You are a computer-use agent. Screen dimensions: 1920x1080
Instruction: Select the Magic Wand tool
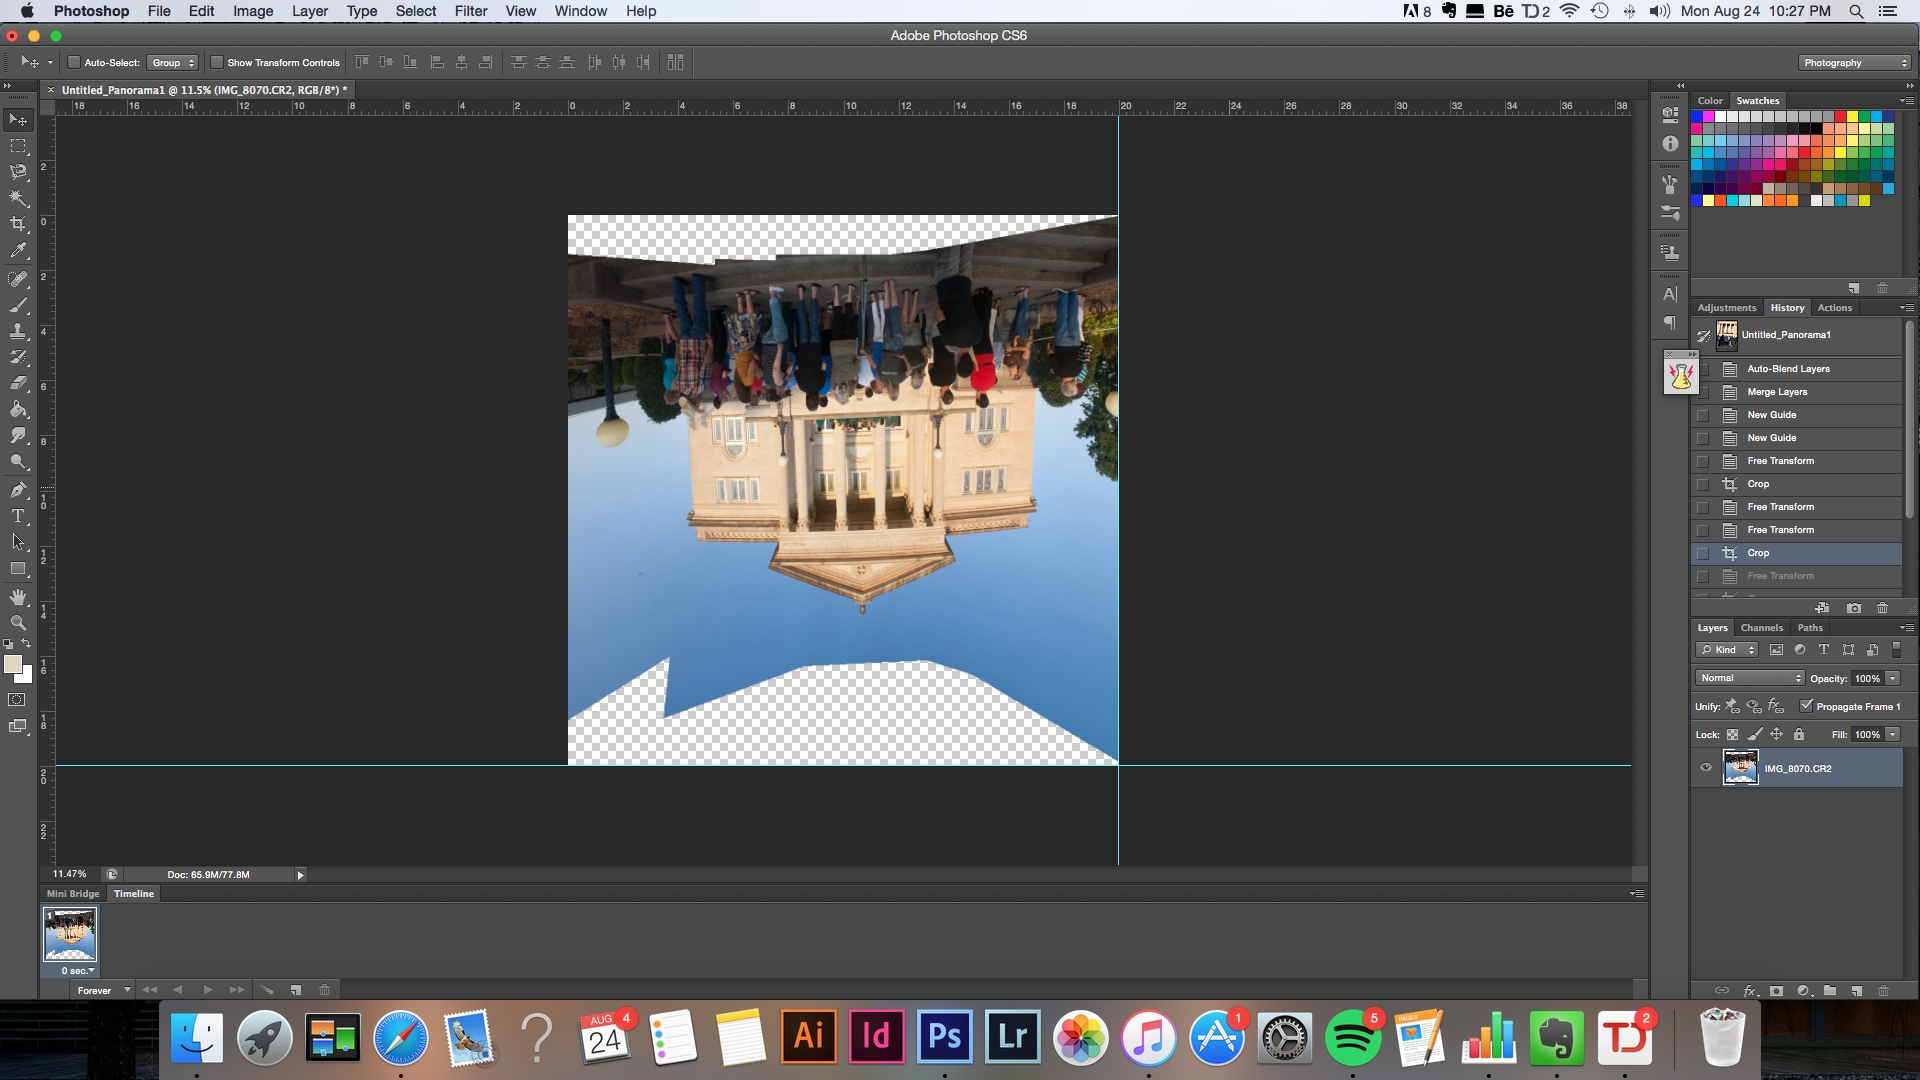(18, 198)
